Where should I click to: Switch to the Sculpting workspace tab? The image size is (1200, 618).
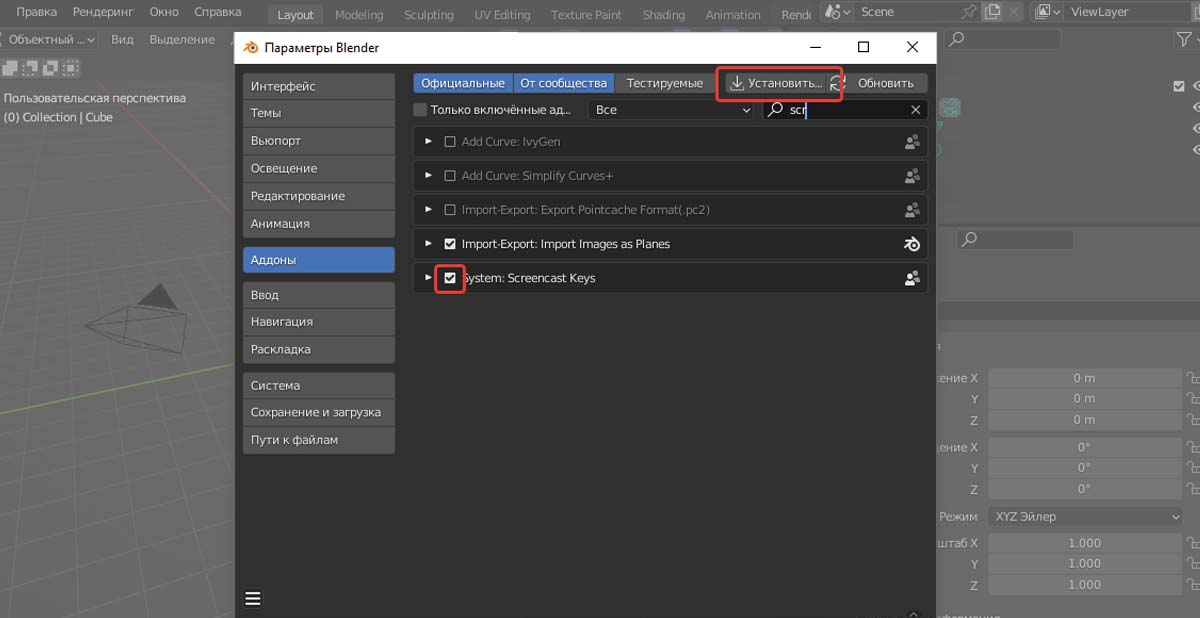coord(429,15)
